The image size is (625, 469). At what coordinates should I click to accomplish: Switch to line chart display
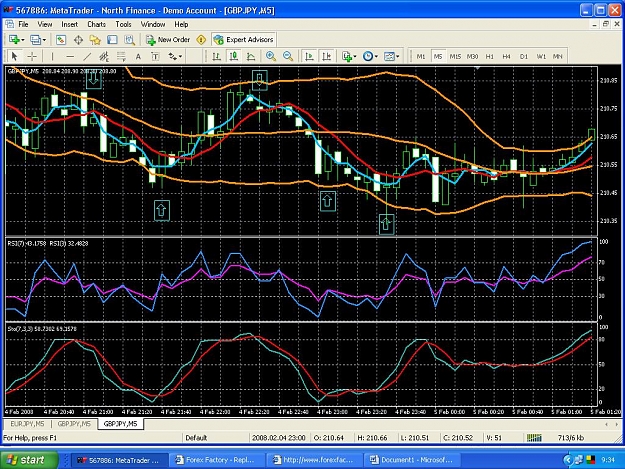(x=251, y=56)
